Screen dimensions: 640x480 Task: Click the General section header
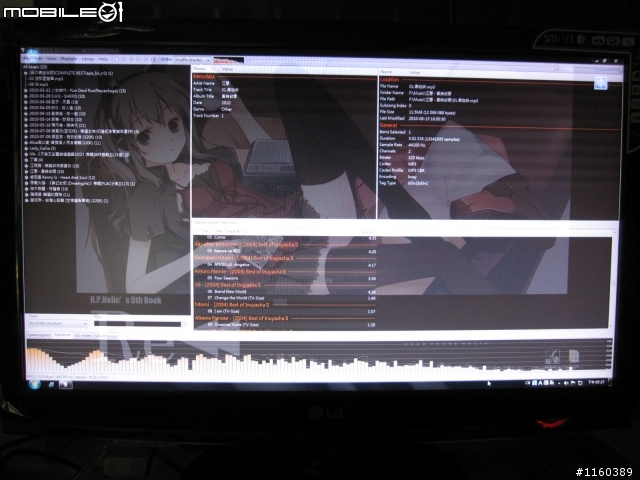[389, 125]
